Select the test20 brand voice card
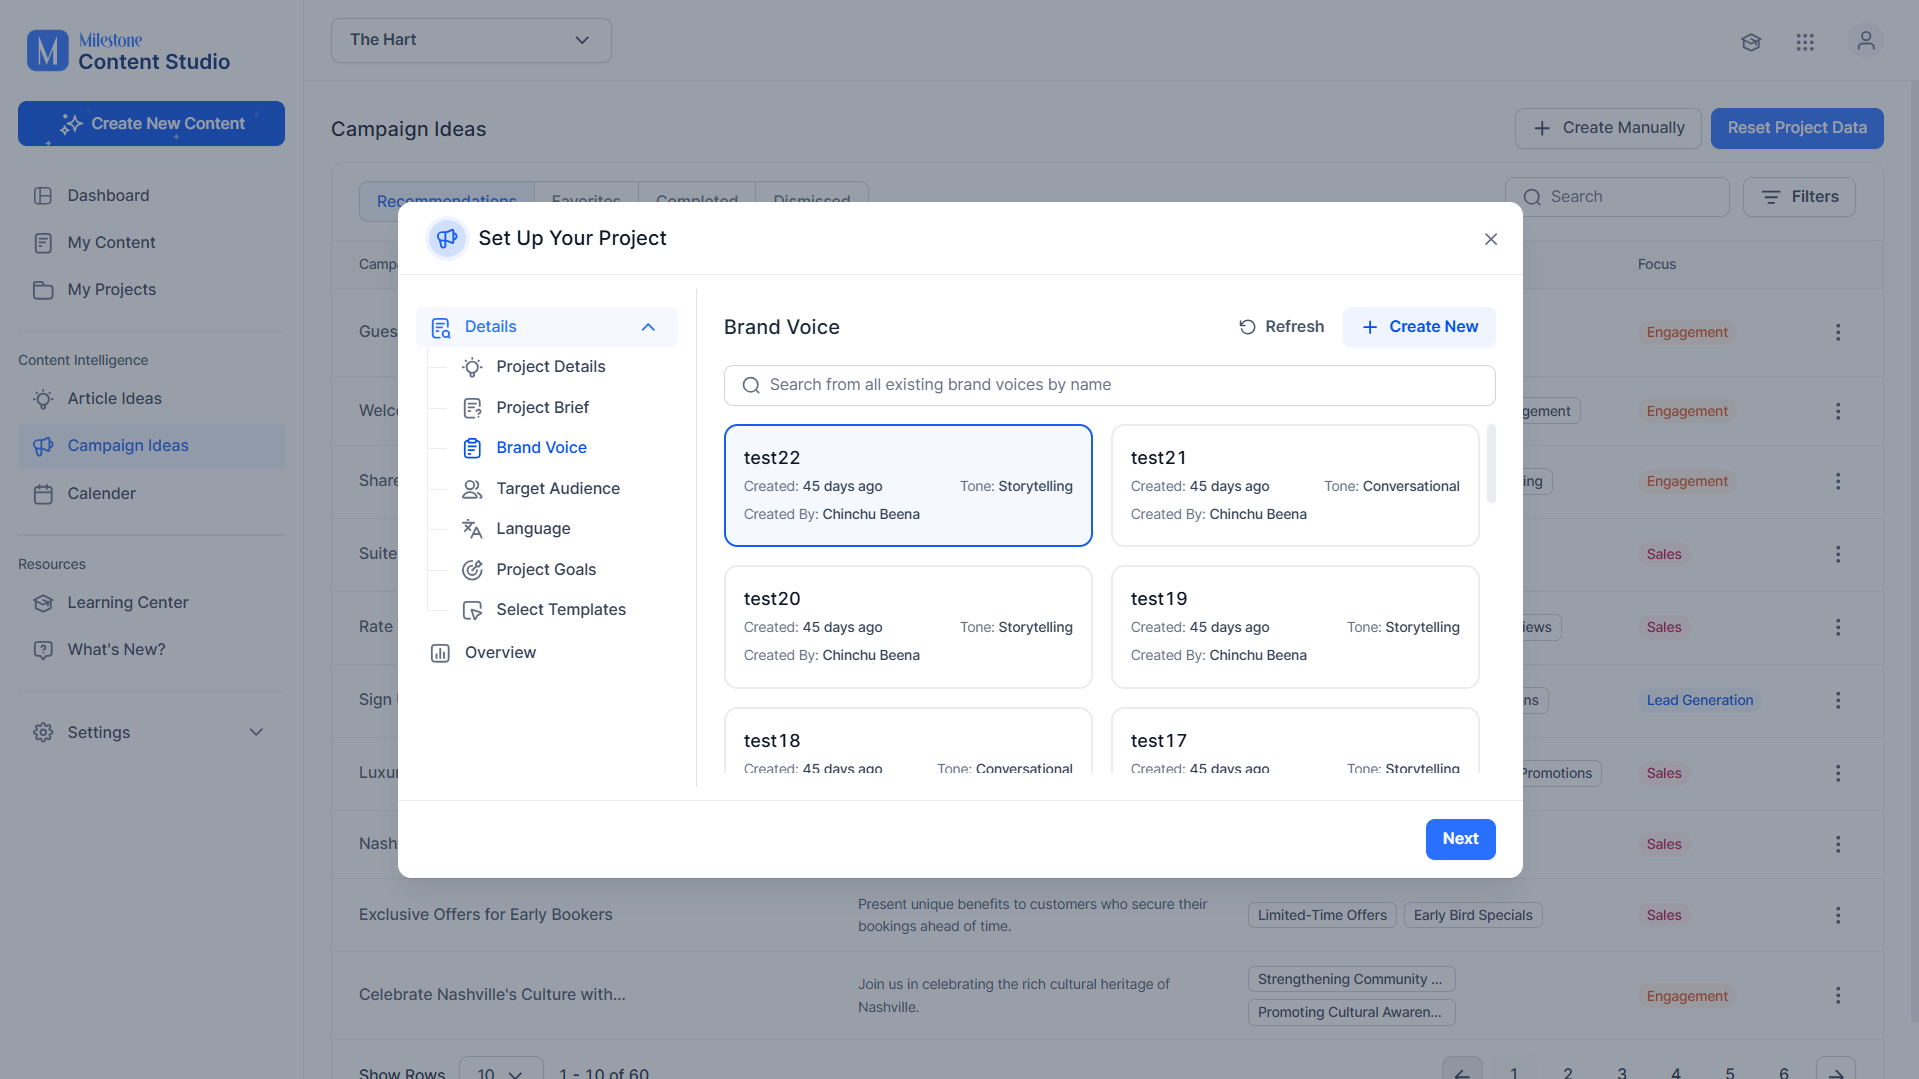Screen dimensions: 1919x1079 click(x=908, y=627)
